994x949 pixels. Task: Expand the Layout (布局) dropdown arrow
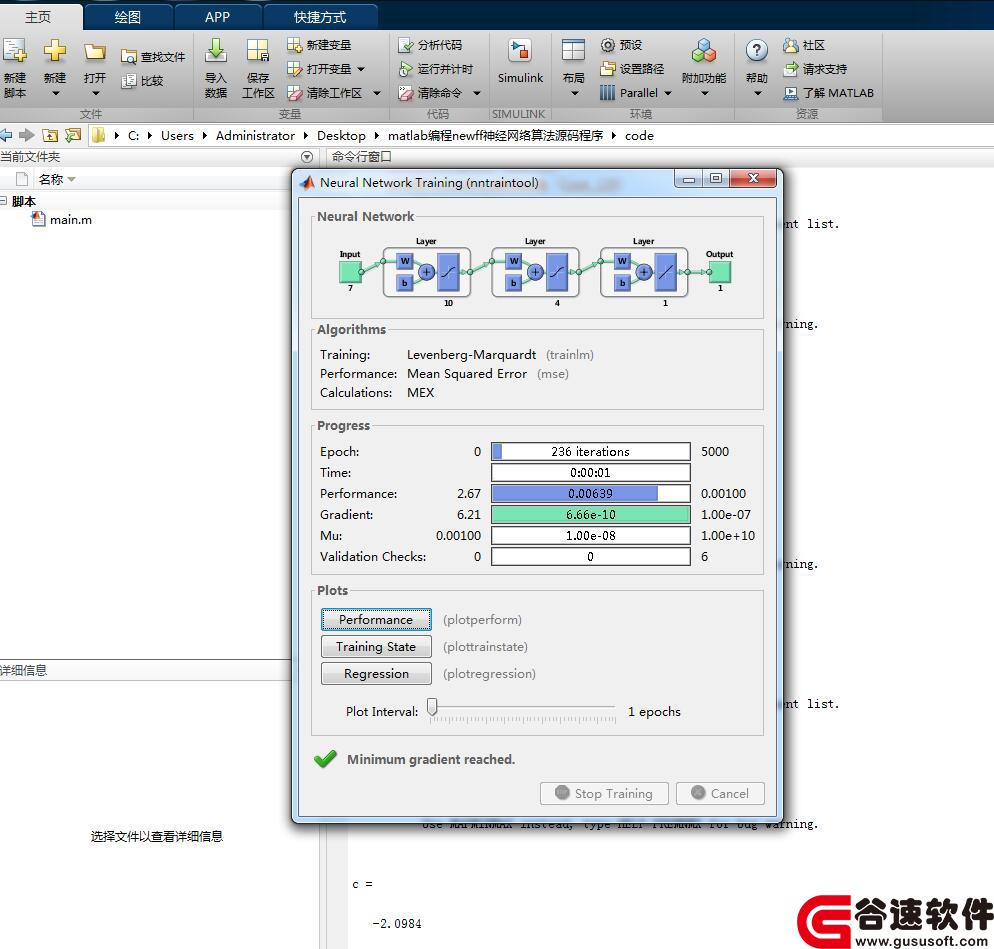(x=574, y=94)
